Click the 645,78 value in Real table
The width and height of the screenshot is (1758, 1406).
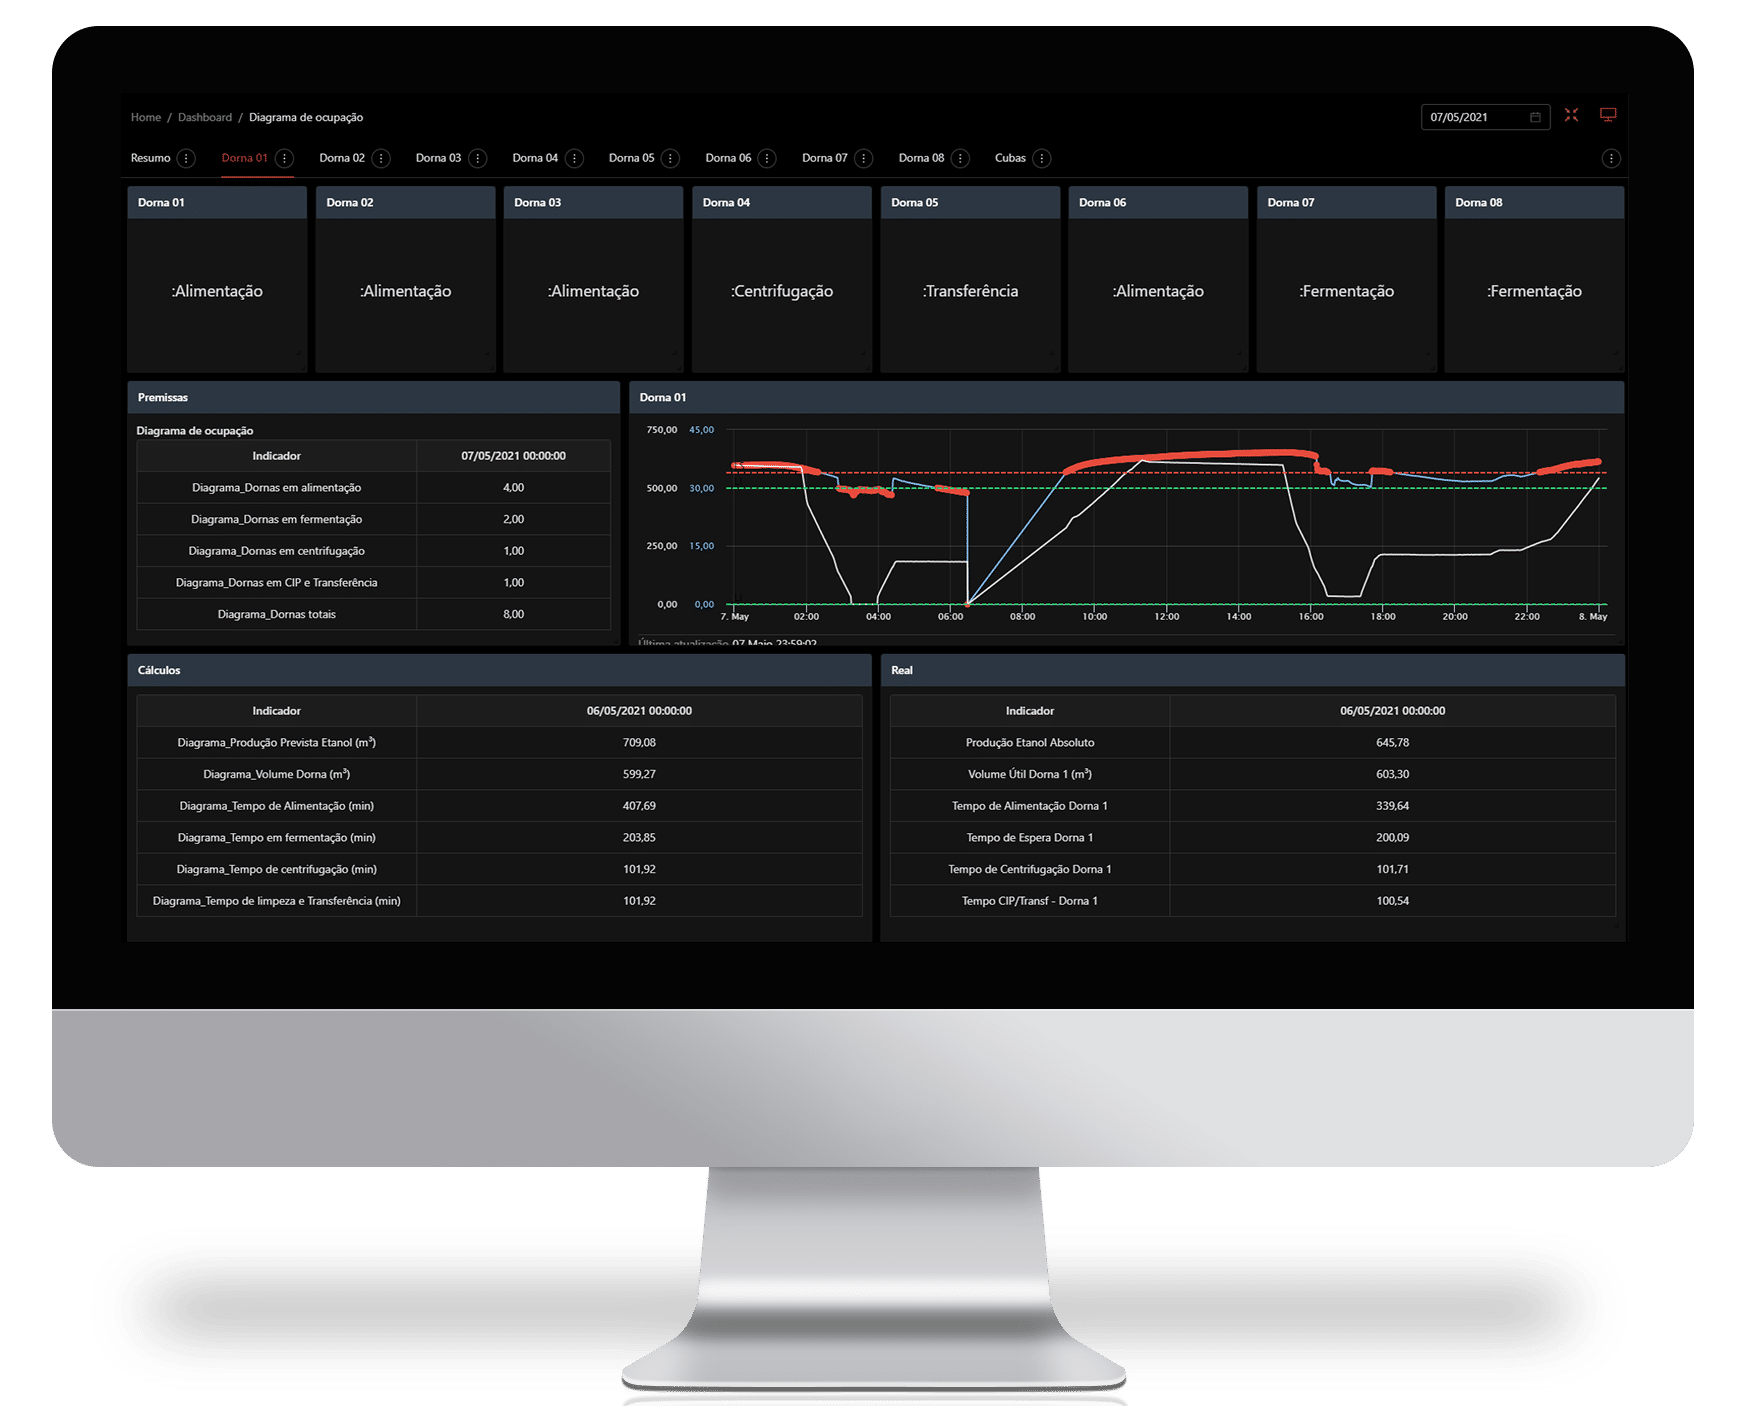point(1392,742)
